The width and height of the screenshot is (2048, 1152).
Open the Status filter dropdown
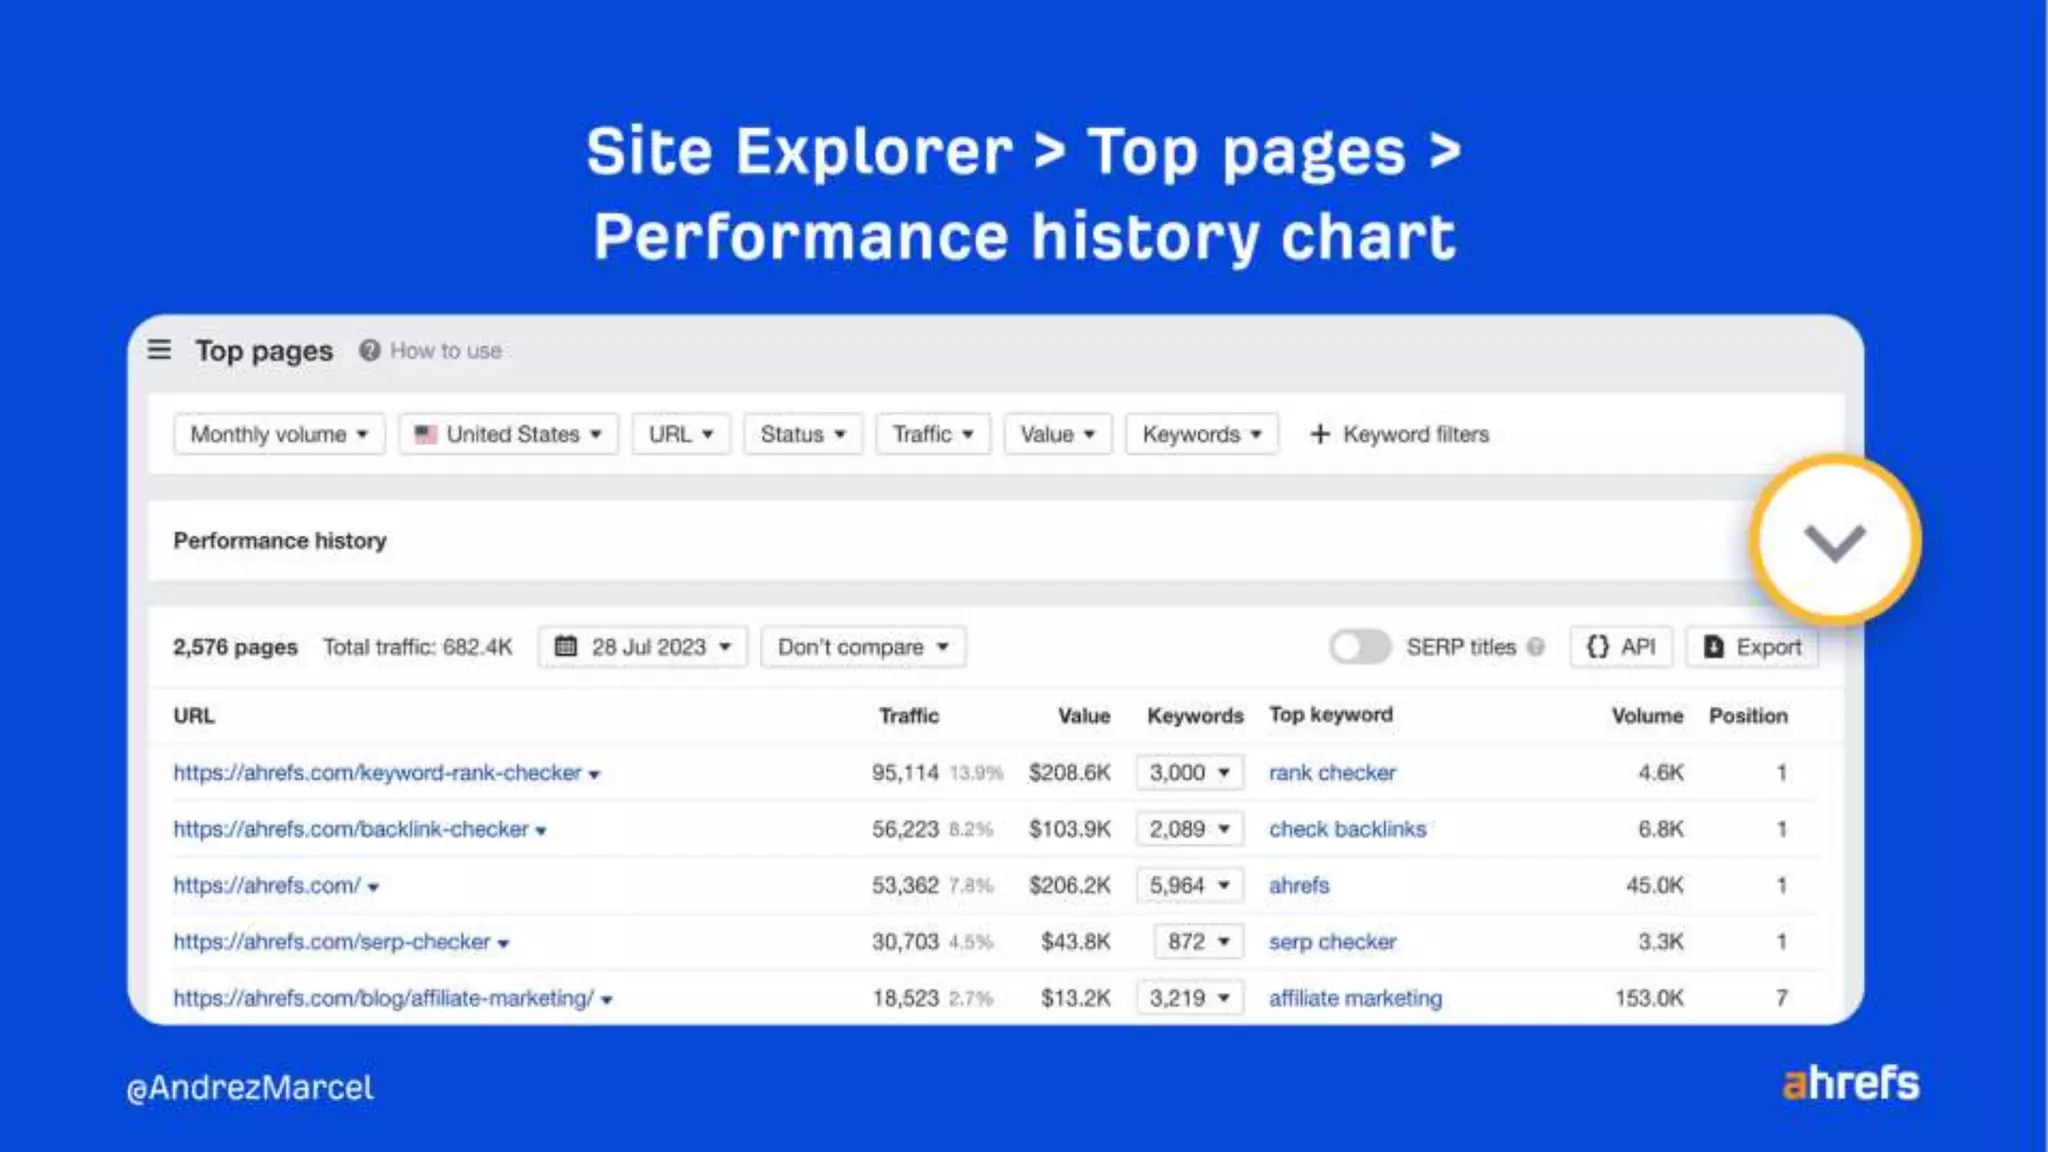(x=803, y=434)
